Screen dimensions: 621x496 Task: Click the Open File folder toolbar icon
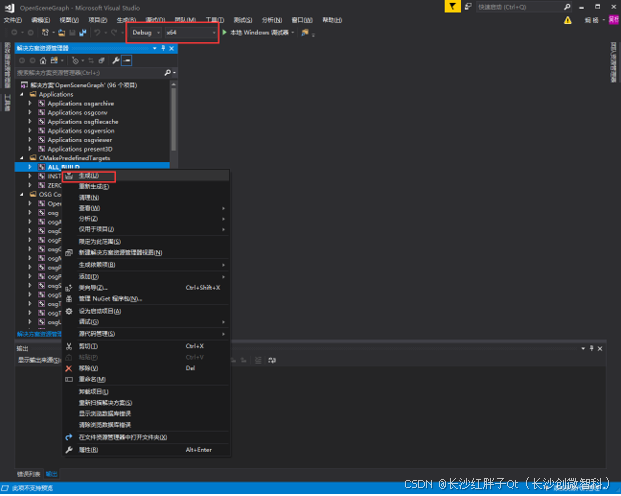pos(61,32)
